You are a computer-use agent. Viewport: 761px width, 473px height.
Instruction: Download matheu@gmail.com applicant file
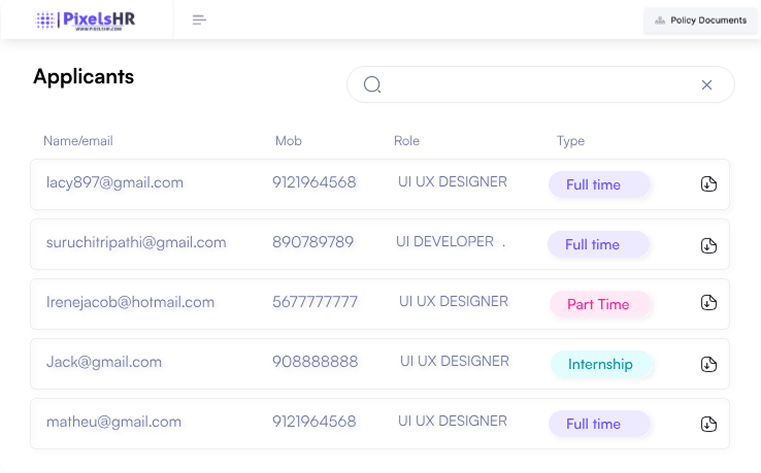708,424
